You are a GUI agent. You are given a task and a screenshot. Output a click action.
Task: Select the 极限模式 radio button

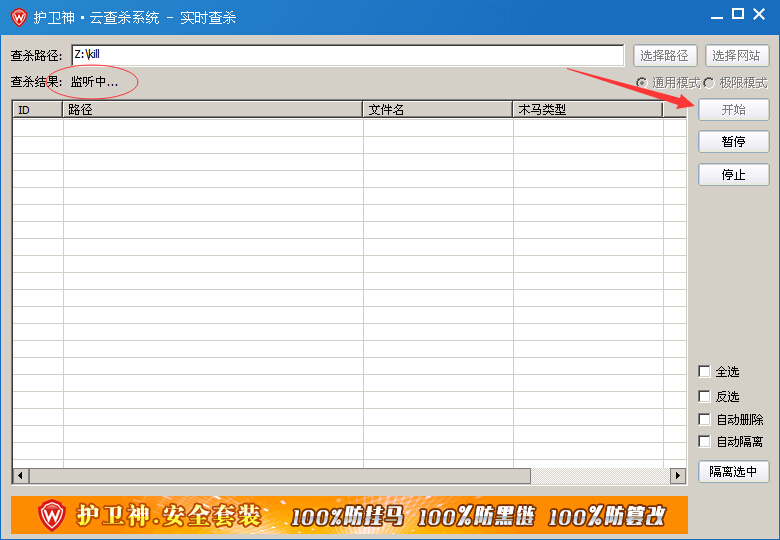[x=709, y=83]
